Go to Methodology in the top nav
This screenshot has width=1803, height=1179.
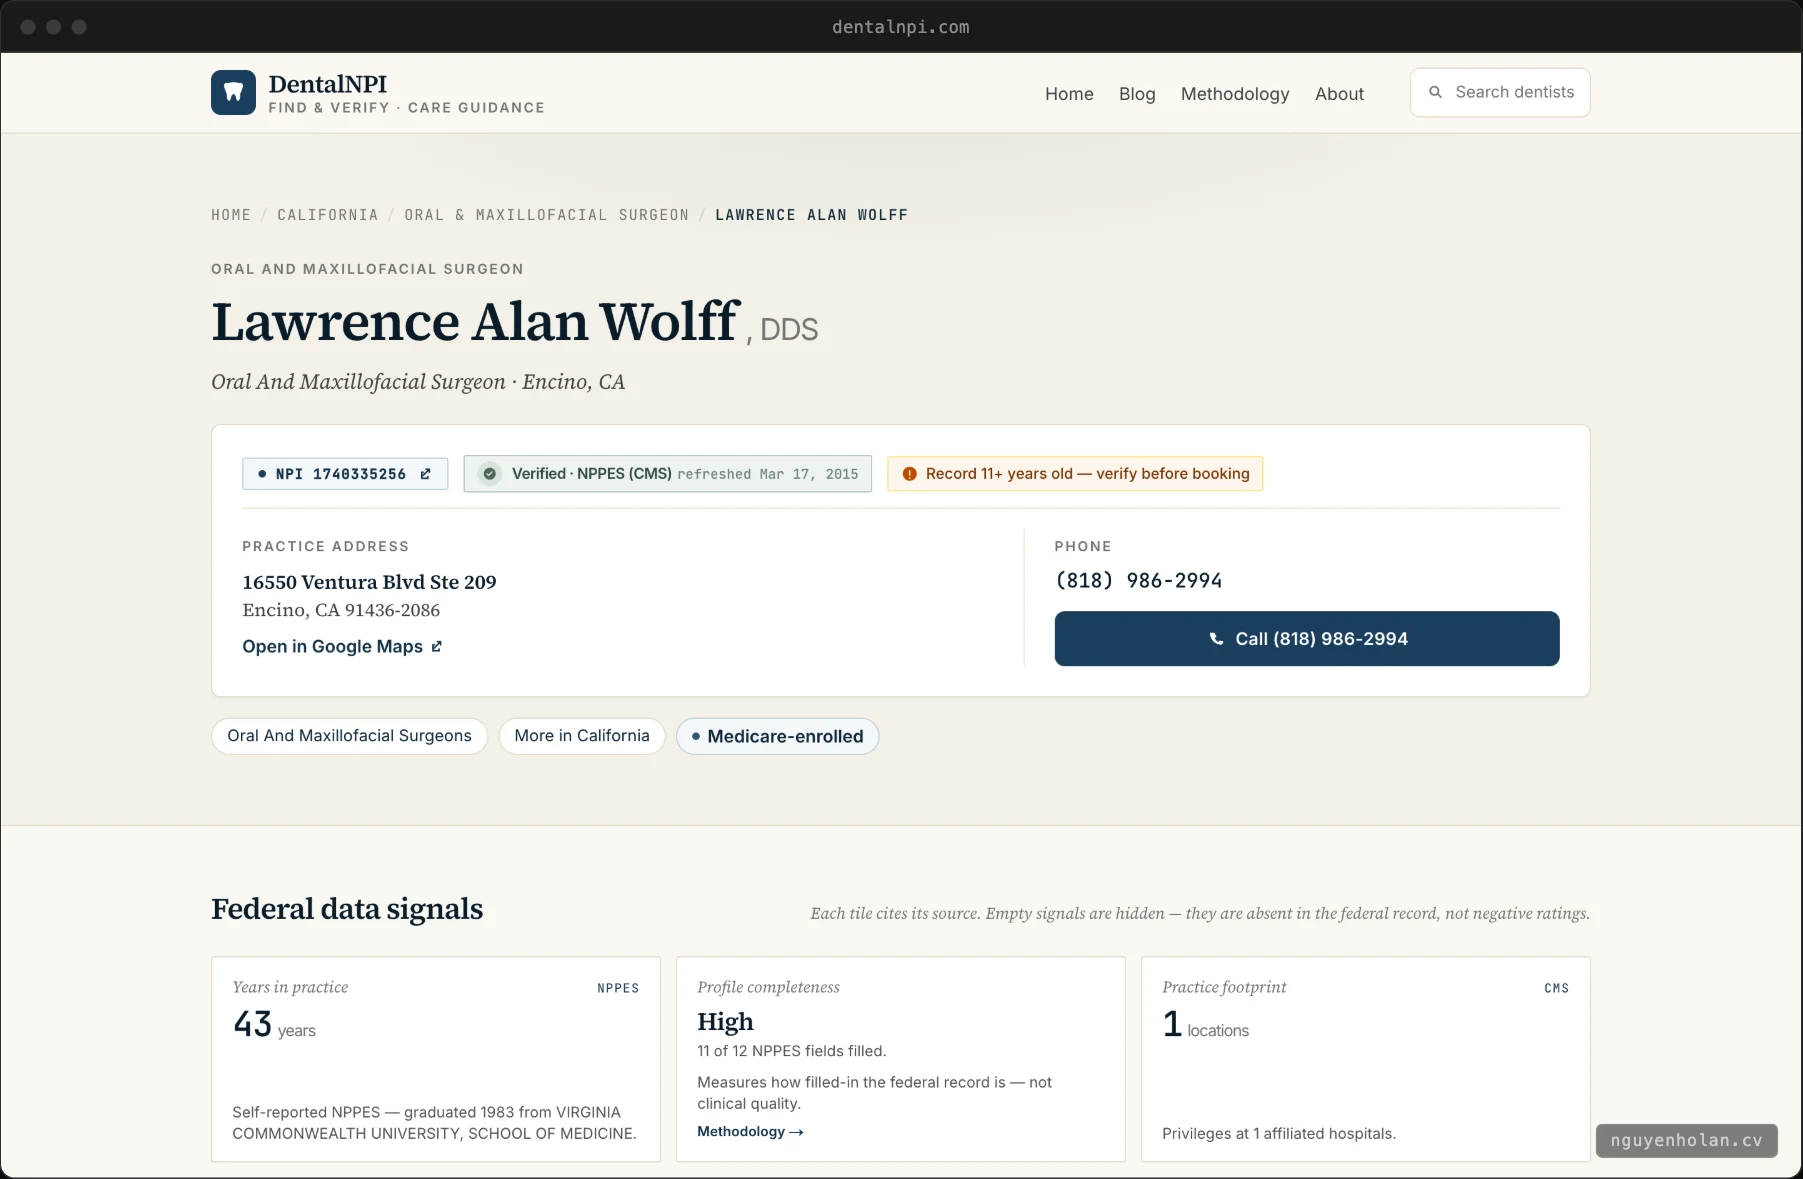[1235, 94]
